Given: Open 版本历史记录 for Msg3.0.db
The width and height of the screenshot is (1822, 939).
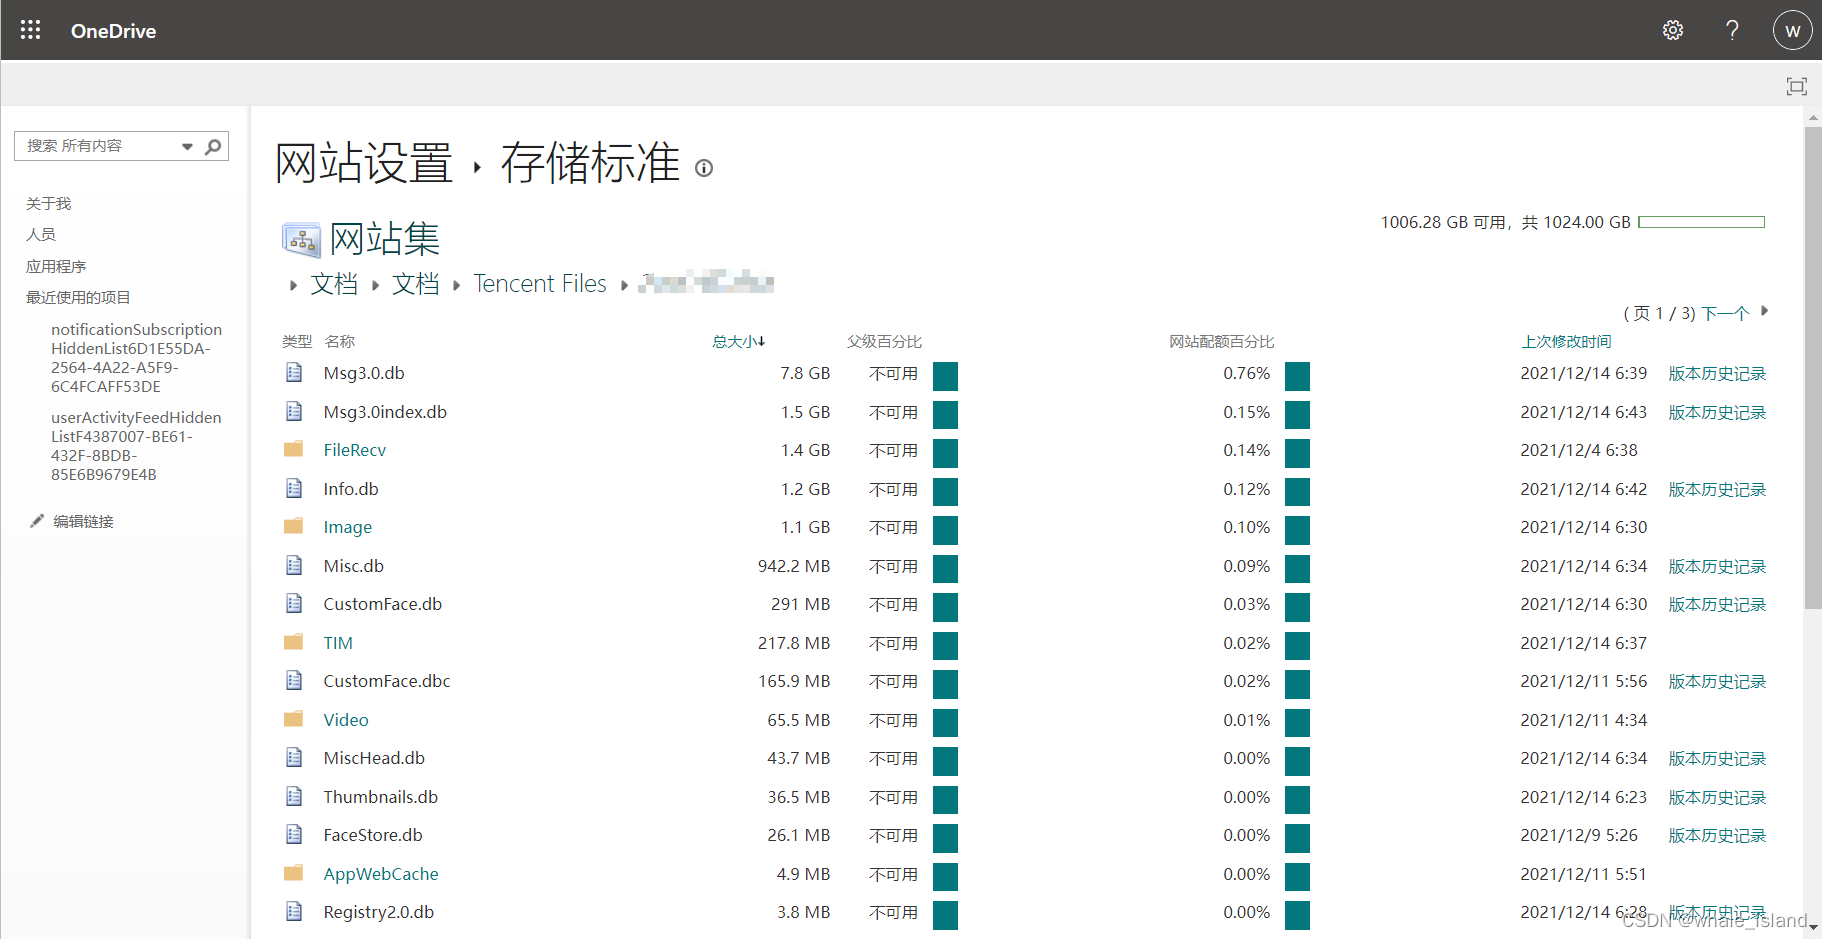Looking at the screenshot, I should pyautogui.click(x=1717, y=373).
